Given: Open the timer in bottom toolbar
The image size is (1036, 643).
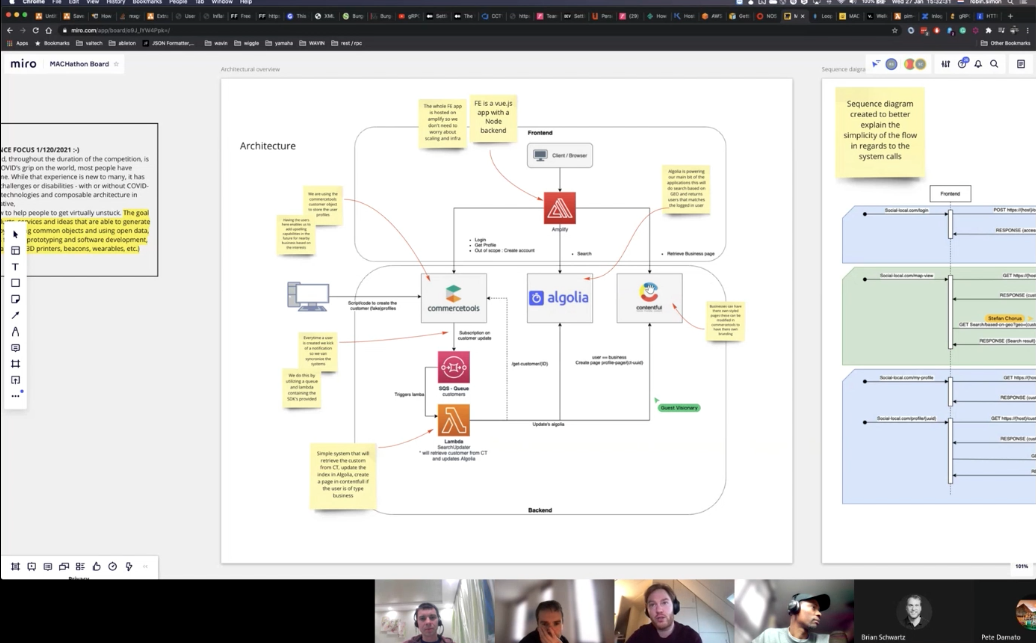Looking at the screenshot, I should click(x=112, y=566).
